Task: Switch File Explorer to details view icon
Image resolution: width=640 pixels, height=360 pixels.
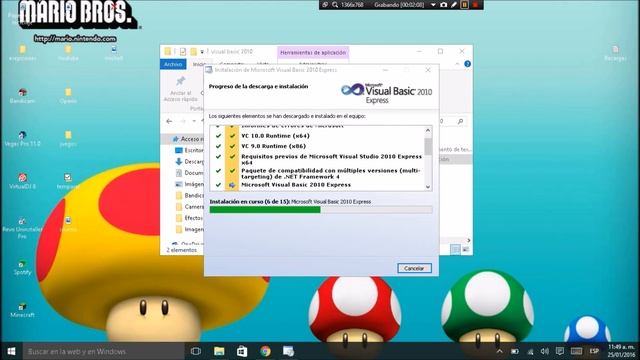Action: coord(456,249)
